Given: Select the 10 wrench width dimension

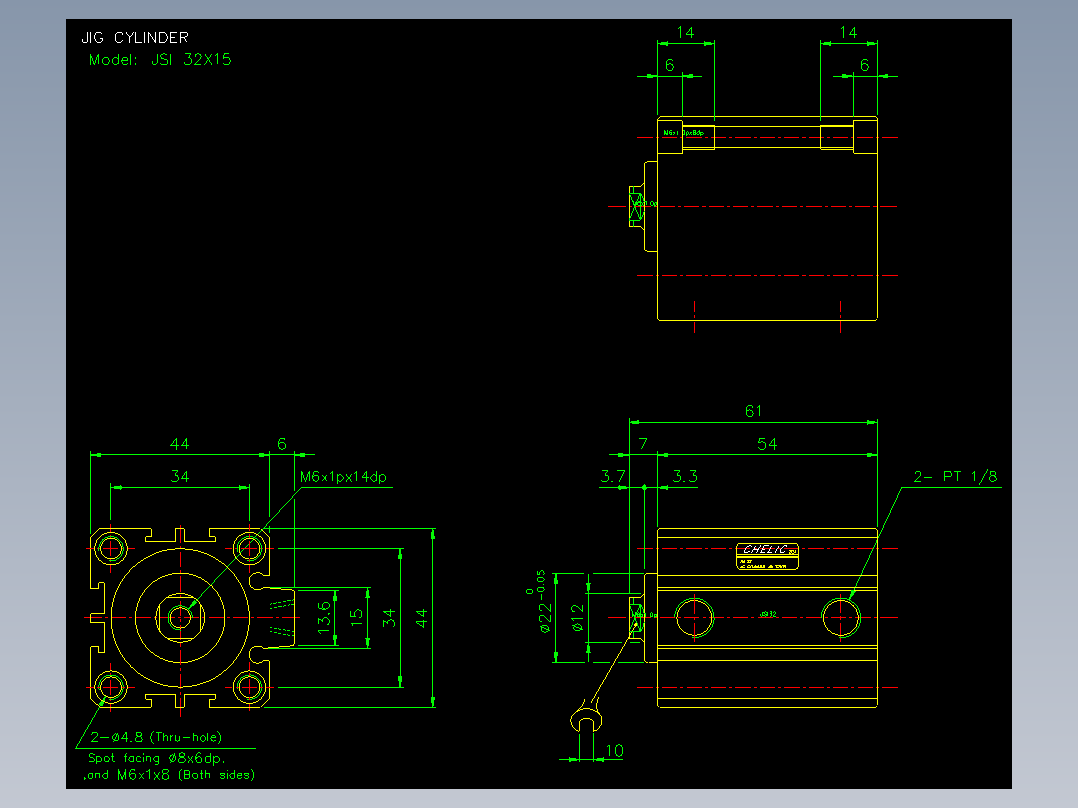Looking at the screenshot, I should tap(614, 750).
